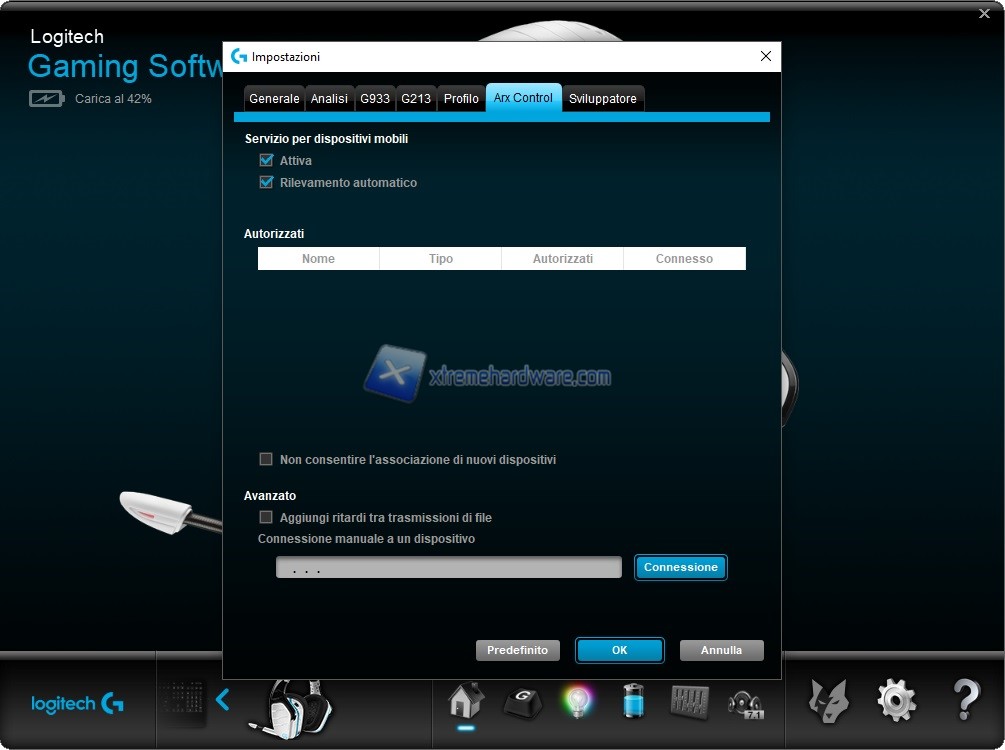Disable Rilevamento automatico checkbox
The height and width of the screenshot is (750, 1005).
coord(266,183)
